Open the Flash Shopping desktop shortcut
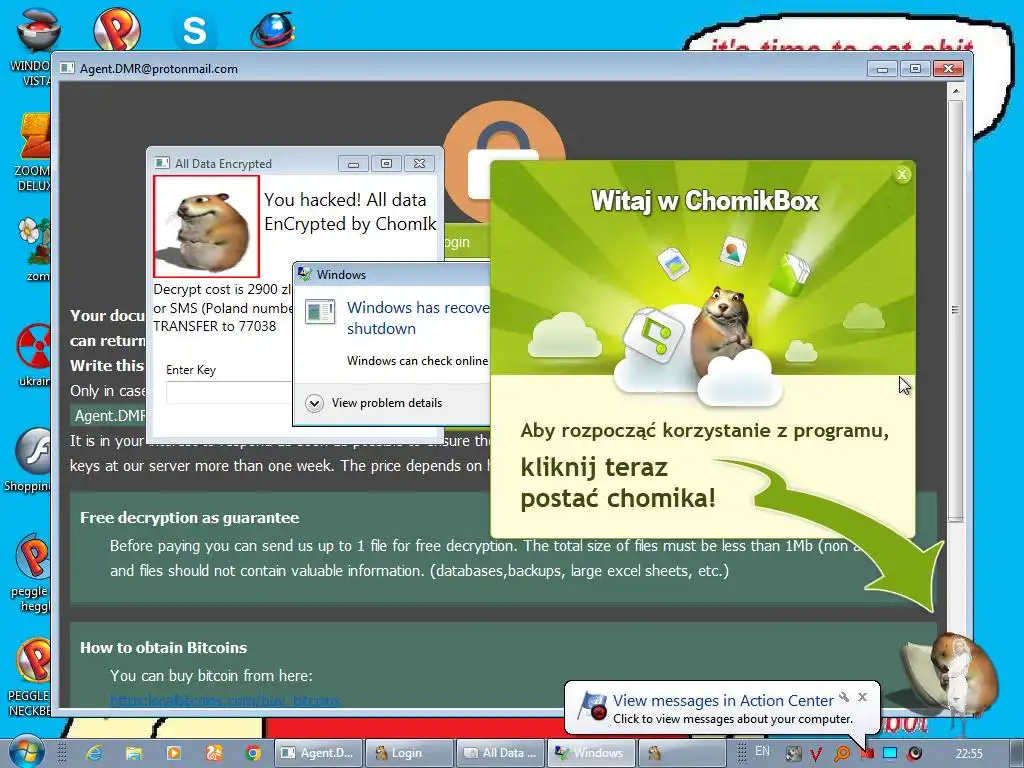The image size is (1024, 768). pos(28,460)
